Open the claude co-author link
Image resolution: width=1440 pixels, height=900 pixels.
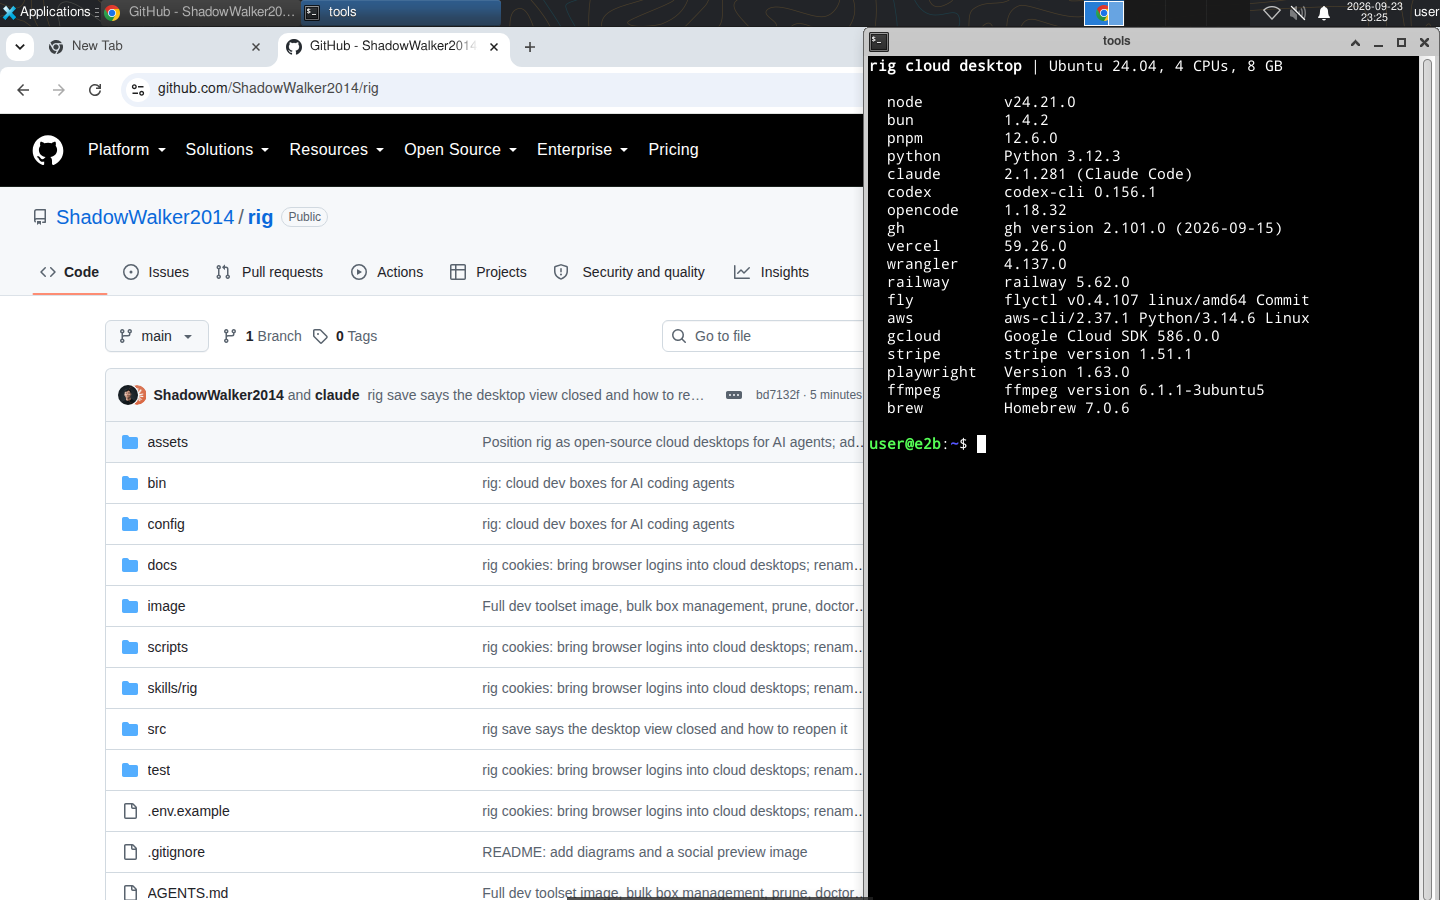coord(337,395)
